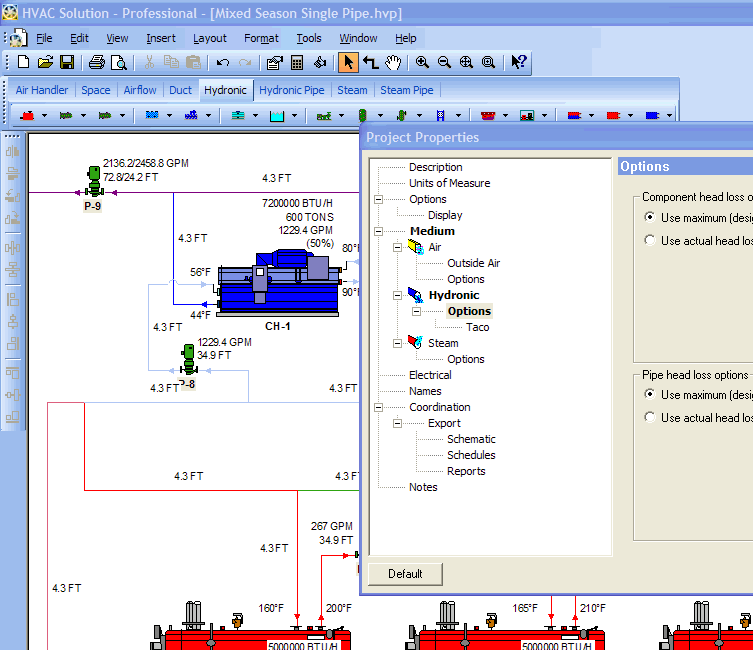Select Use actual head loss for pipes
The width and height of the screenshot is (753, 650).
[x=650, y=417]
